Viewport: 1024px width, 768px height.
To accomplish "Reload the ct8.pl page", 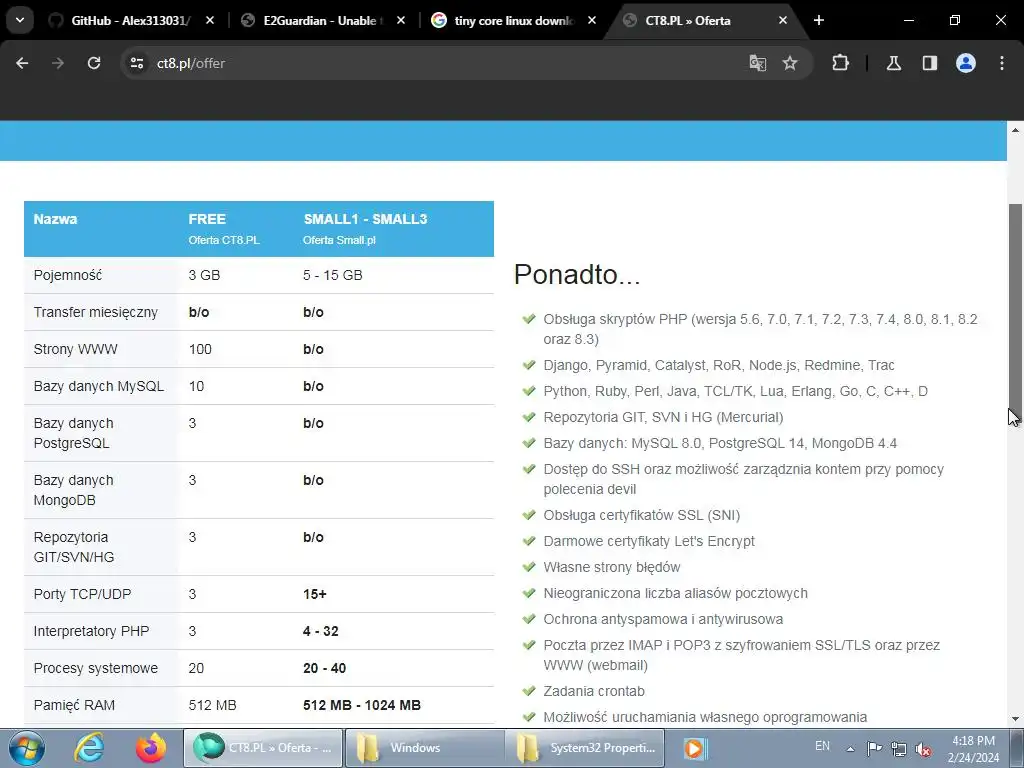I will pyautogui.click(x=94, y=63).
